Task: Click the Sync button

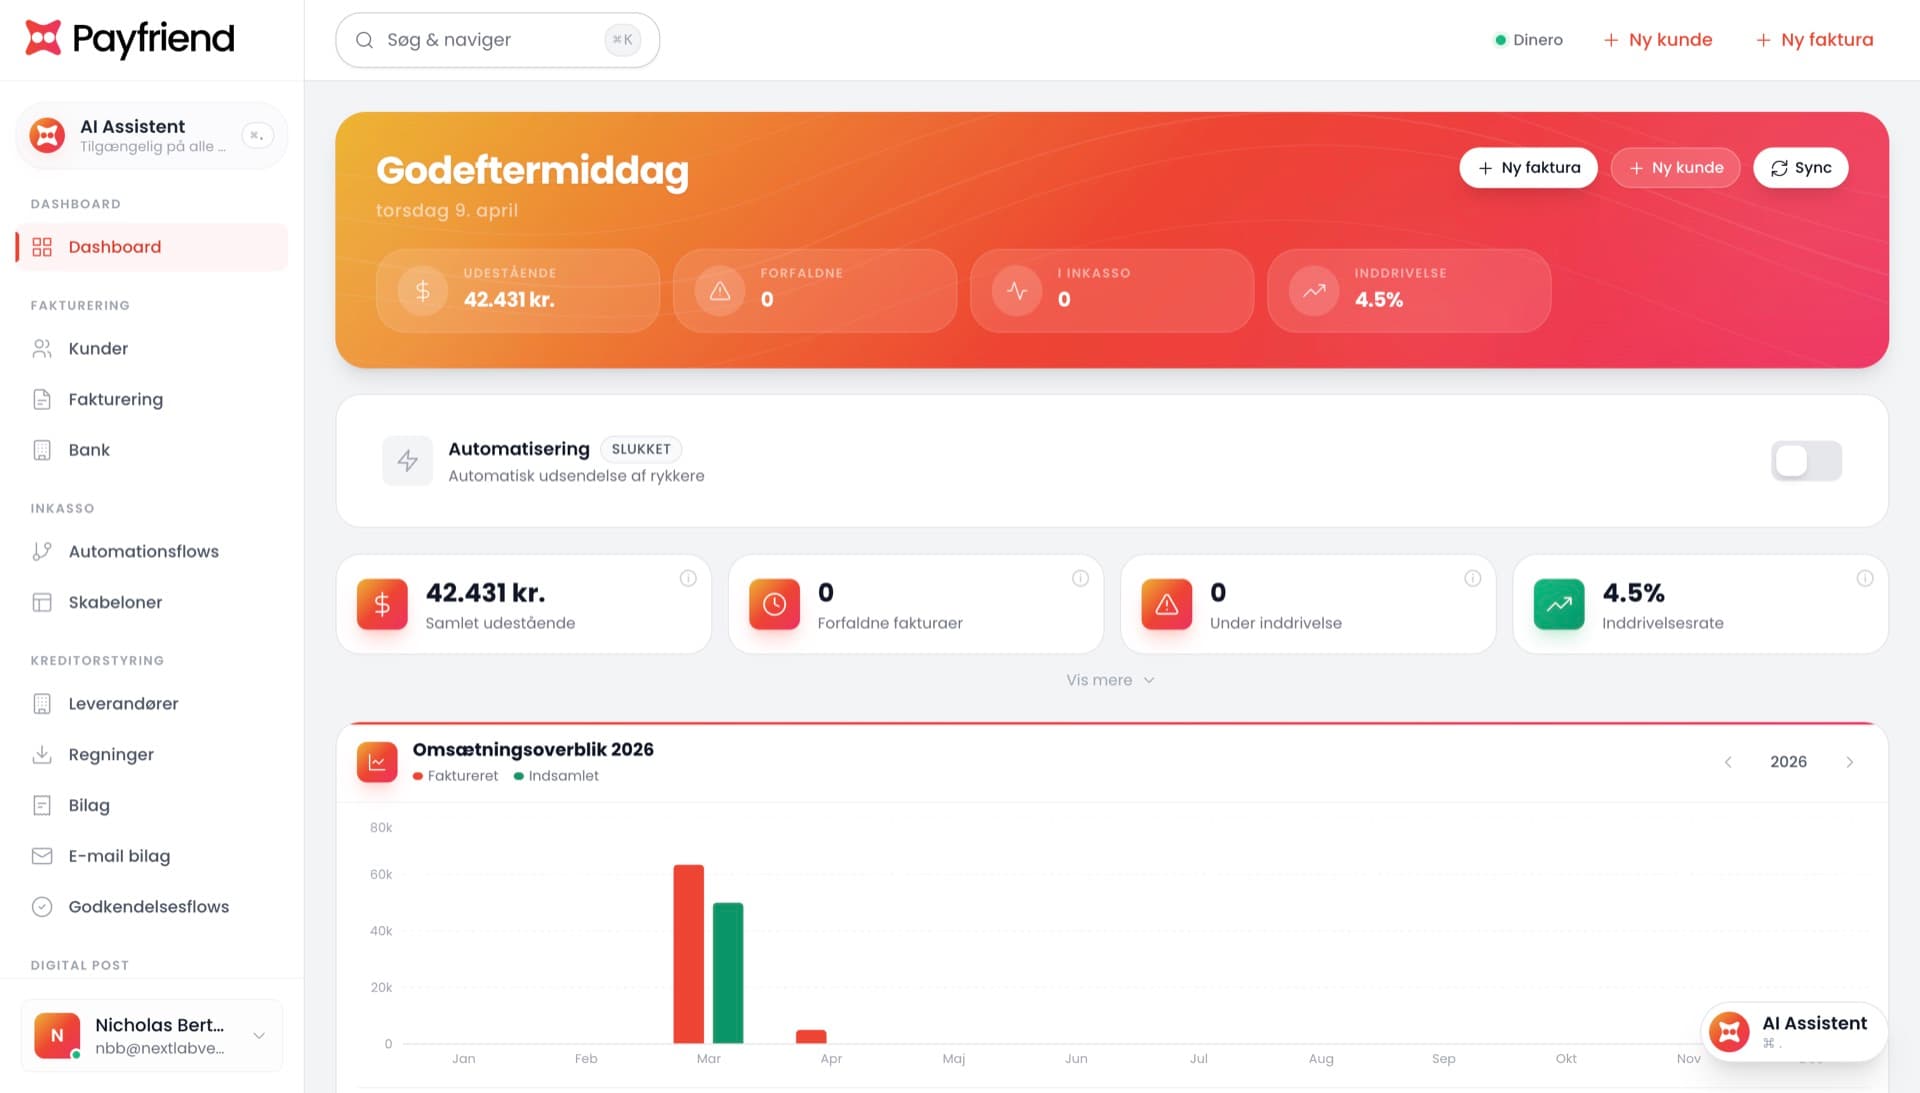Action: (1800, 167)
